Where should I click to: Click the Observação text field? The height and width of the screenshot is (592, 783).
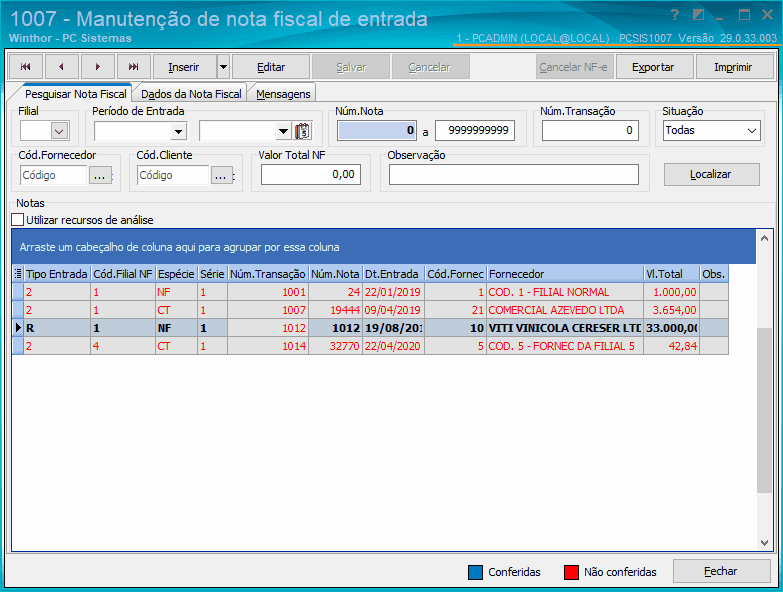pos(514,175)
